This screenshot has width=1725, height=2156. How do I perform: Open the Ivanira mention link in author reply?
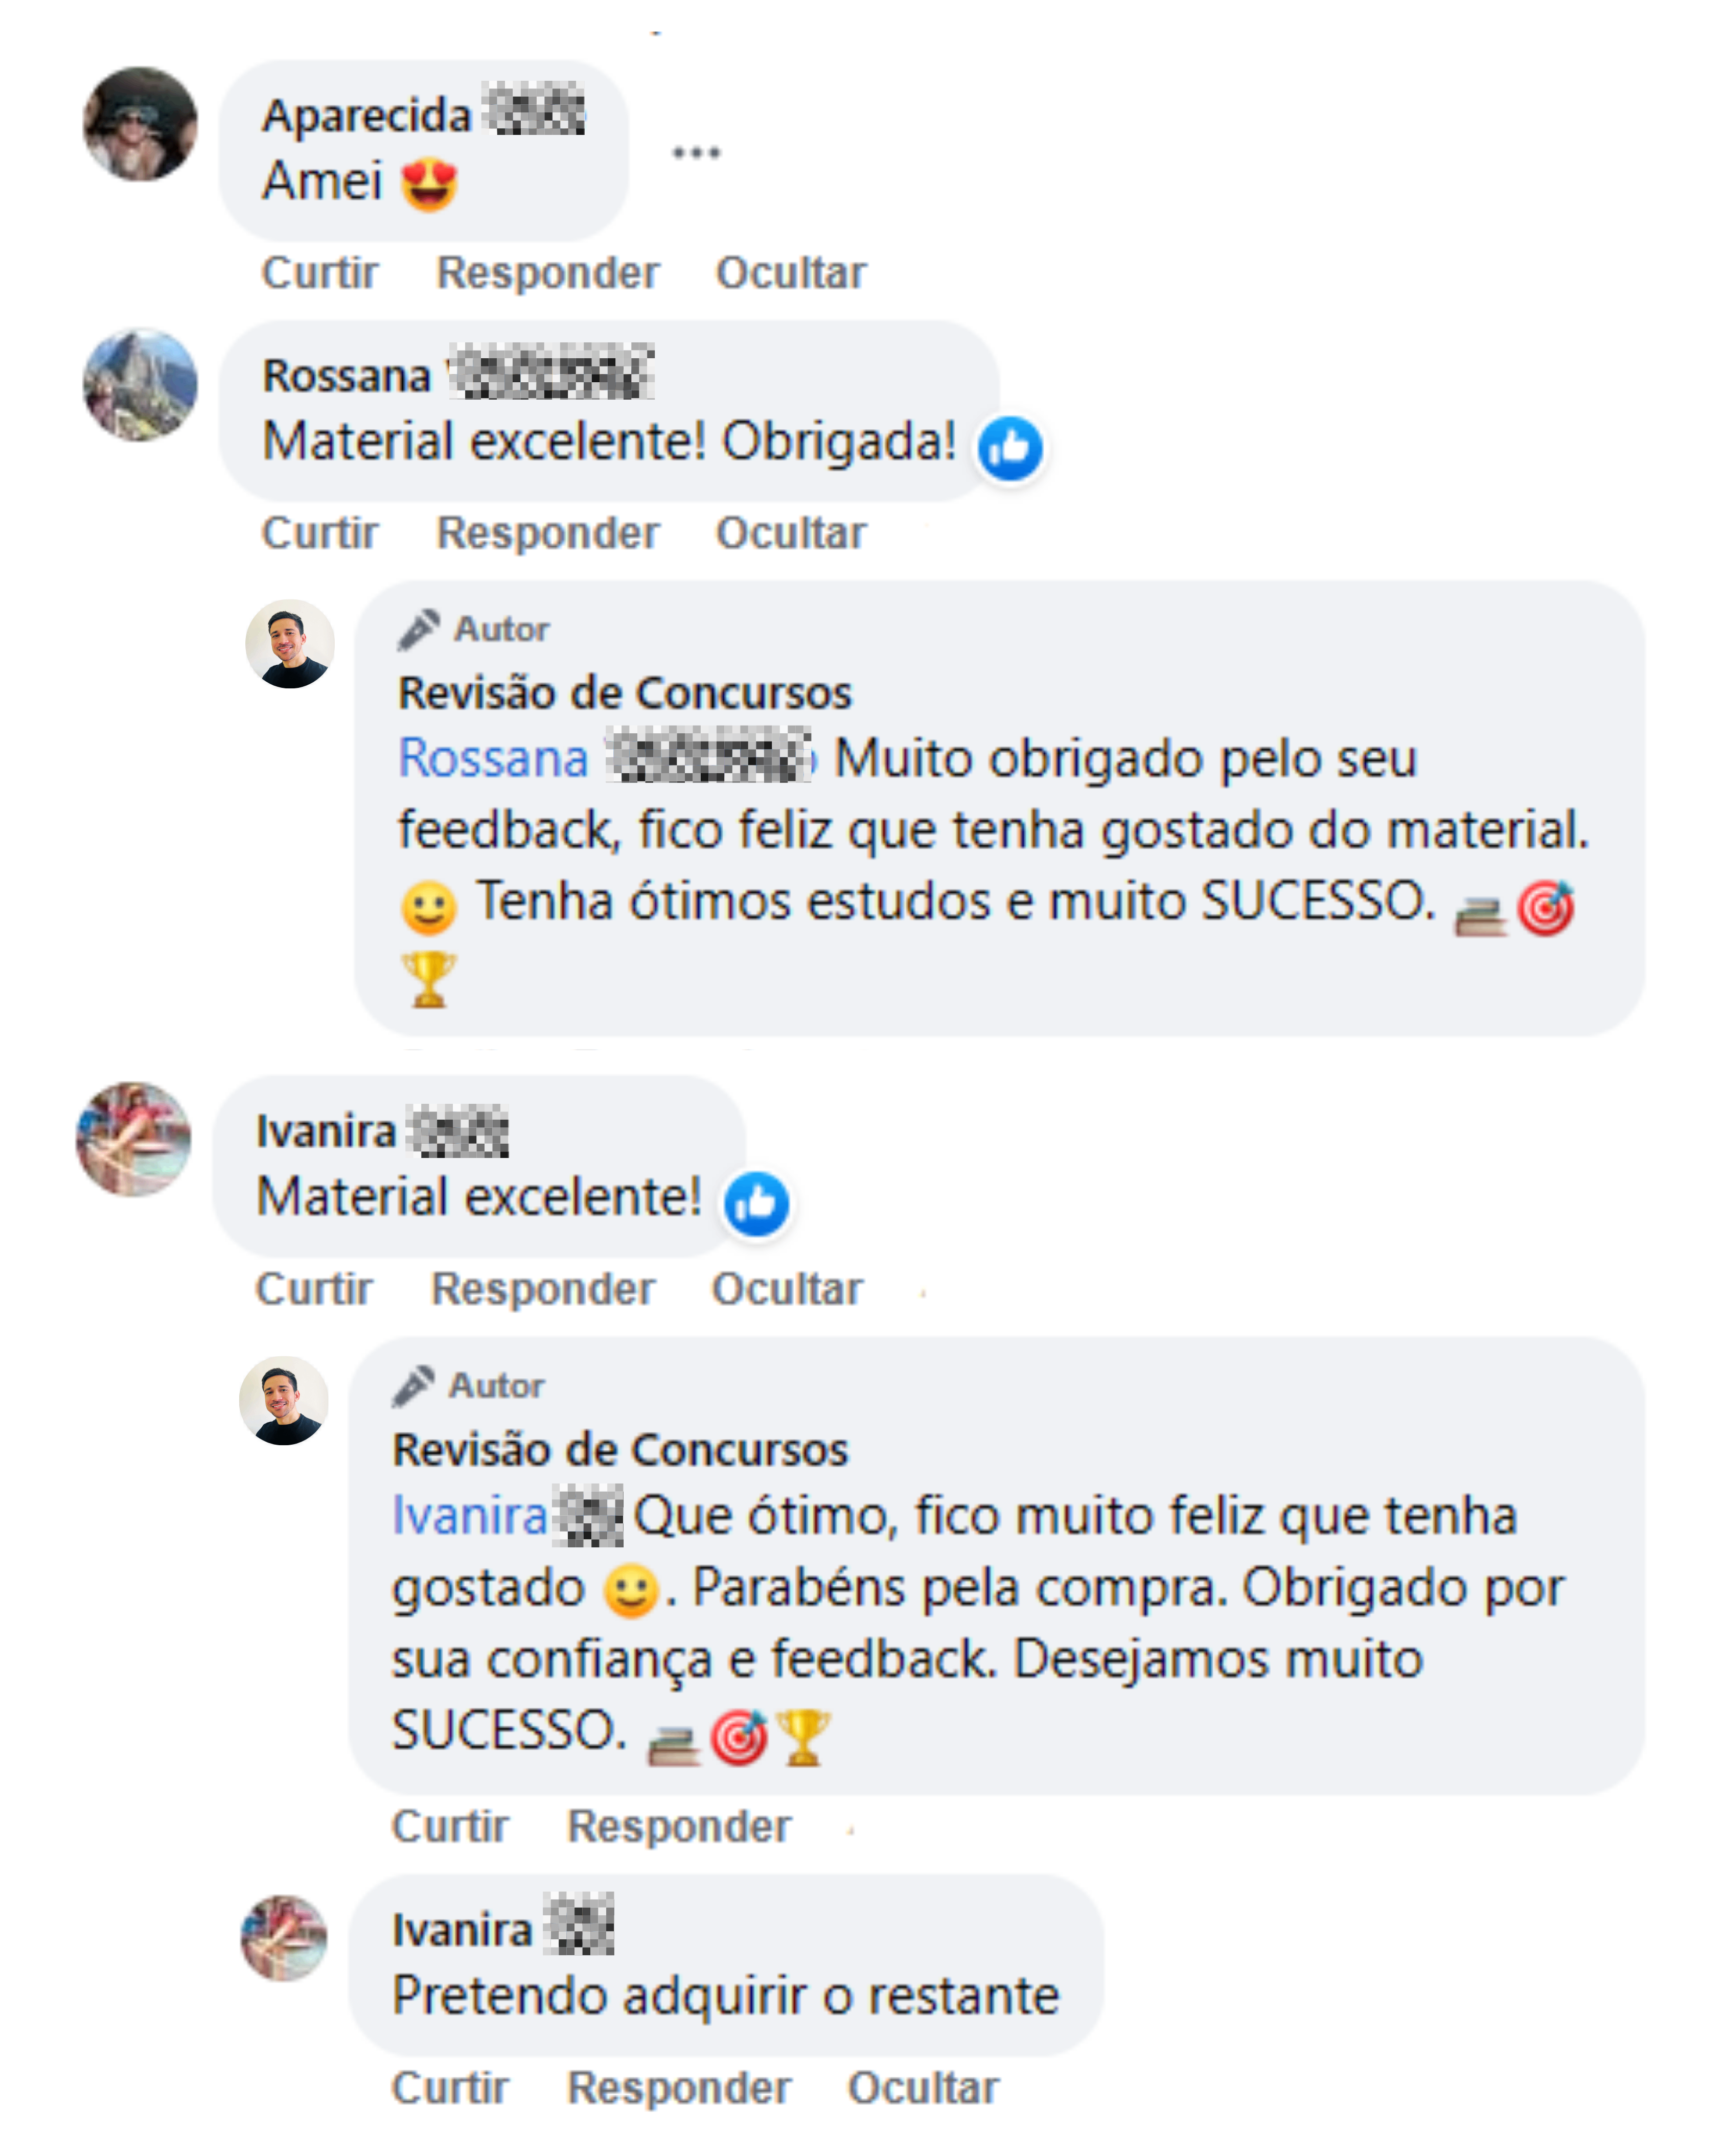[x=470, y=1515]
